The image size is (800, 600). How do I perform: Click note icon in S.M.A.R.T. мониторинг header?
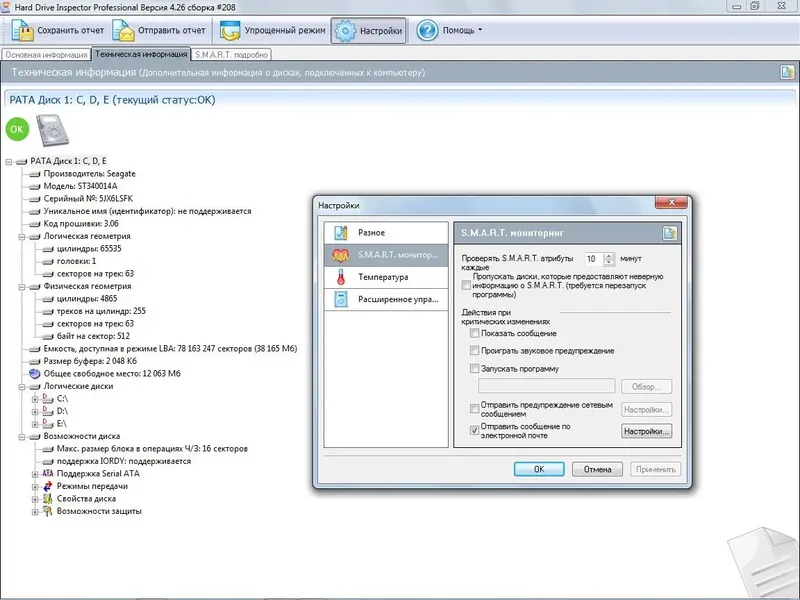tap(669, 233)
